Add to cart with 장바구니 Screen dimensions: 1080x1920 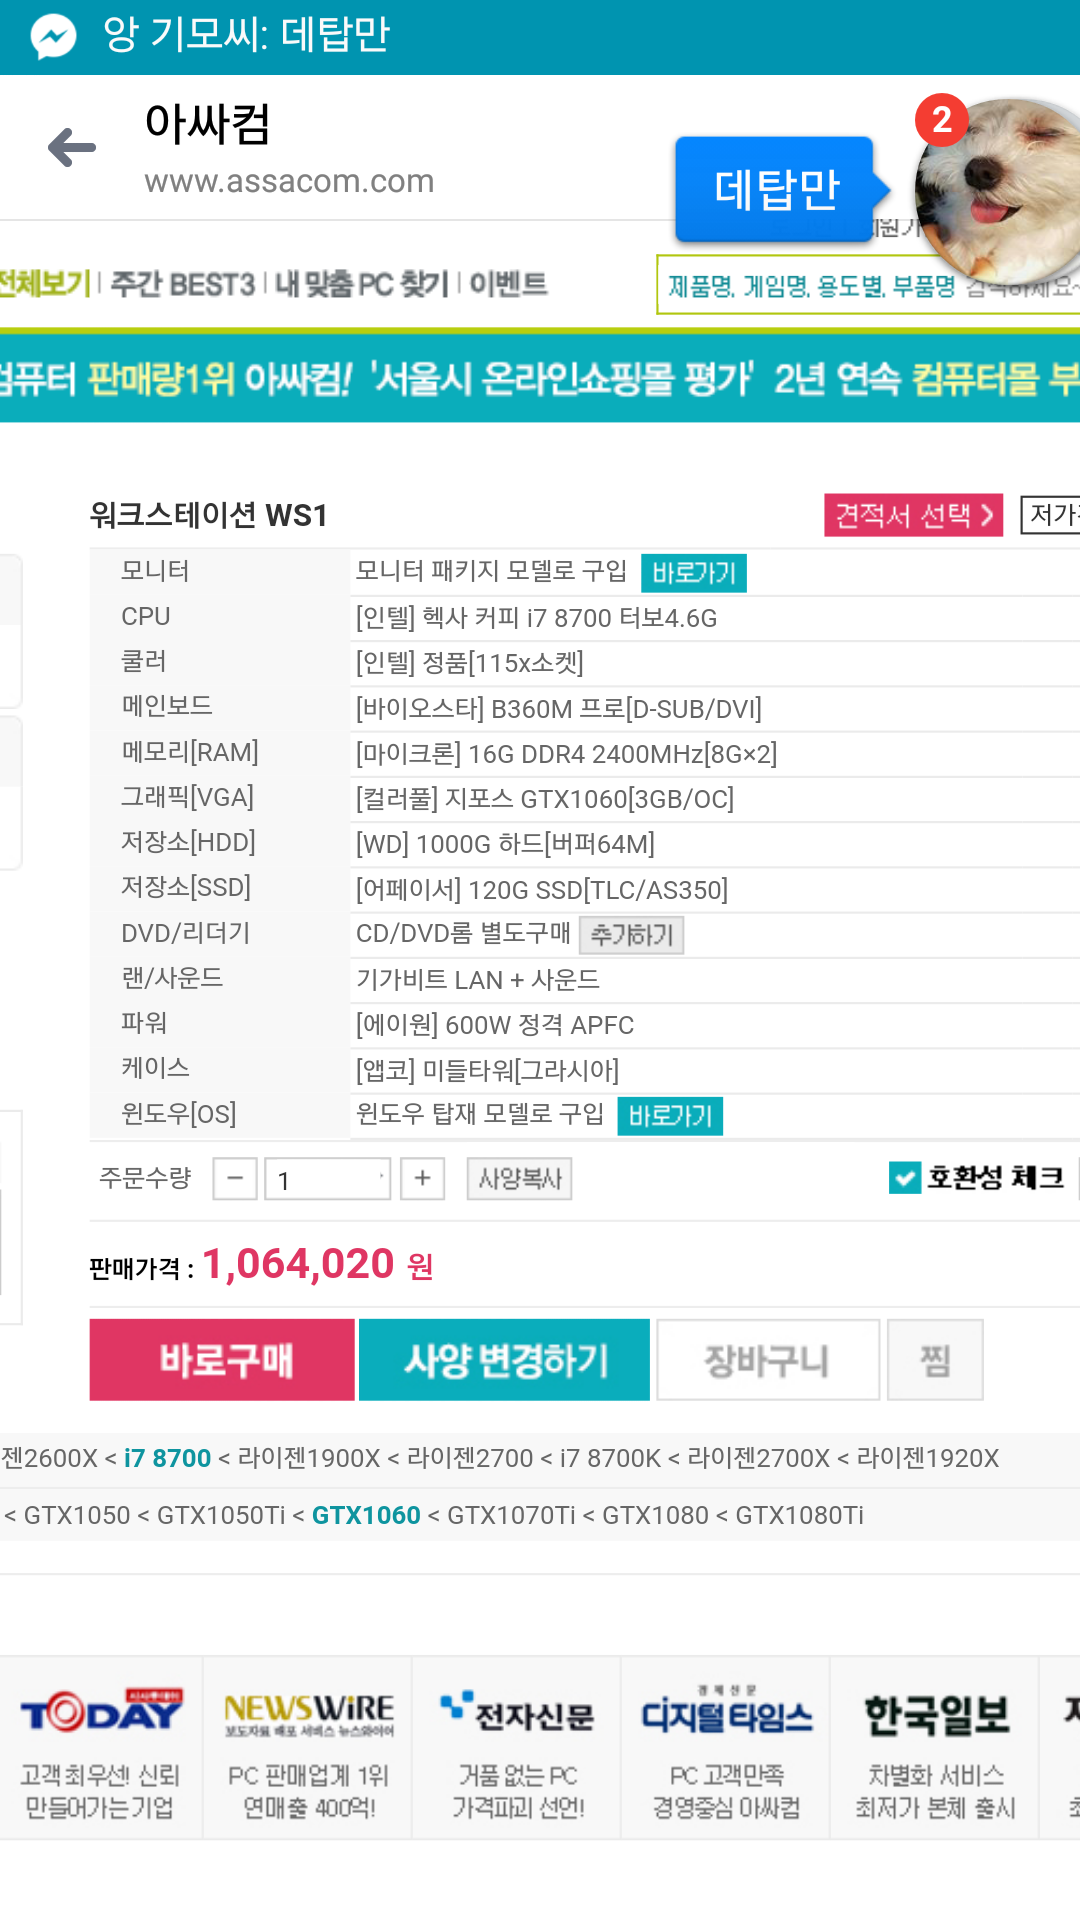[767, 1360]
